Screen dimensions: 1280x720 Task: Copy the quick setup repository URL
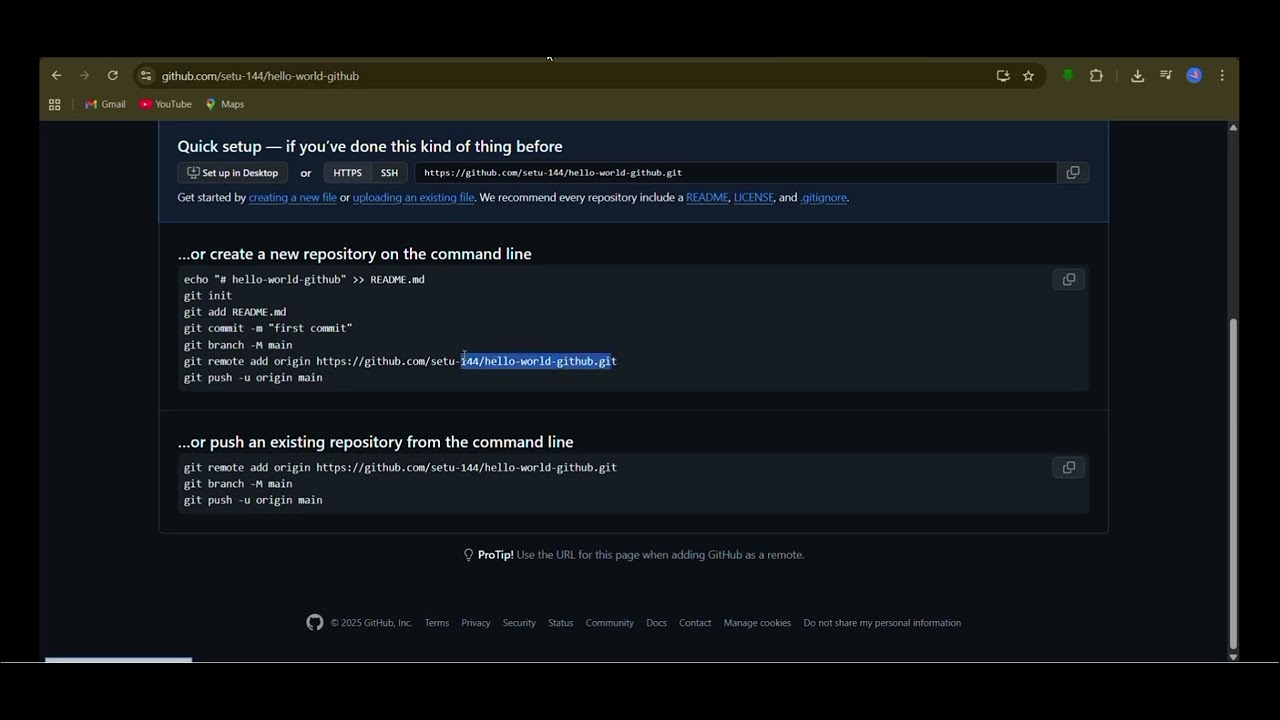pos(1073,173)
